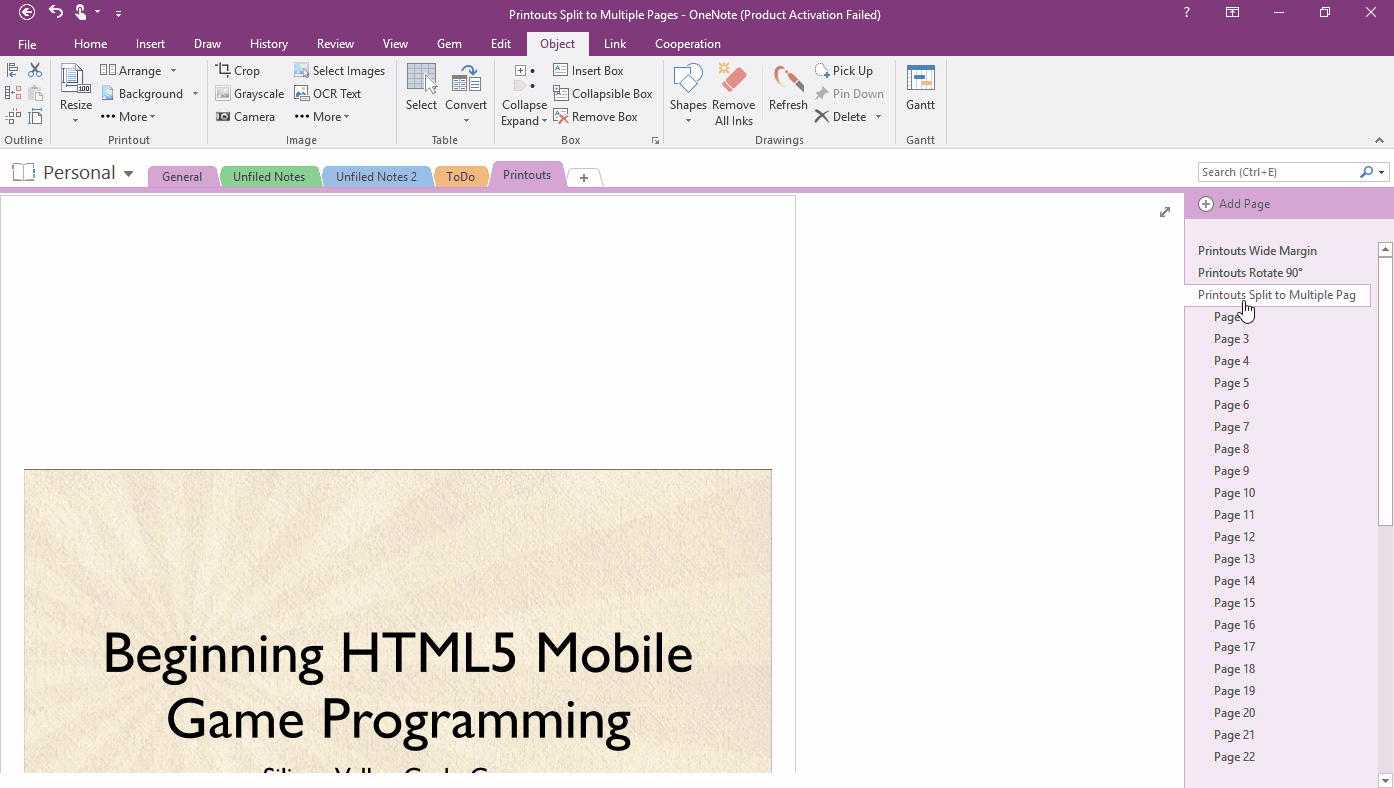
Task: Click Add Page
Action: (x=1234, y=204)
